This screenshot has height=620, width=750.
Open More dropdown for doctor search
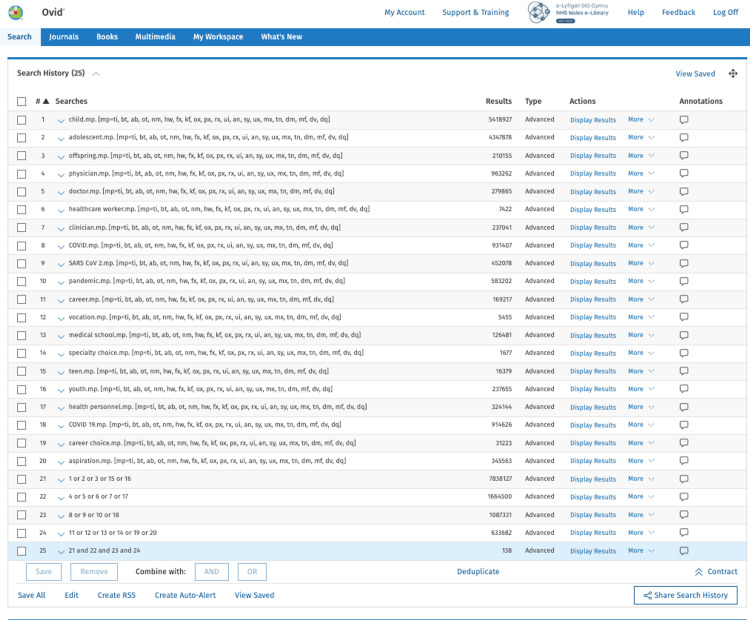tap(641, 191)
